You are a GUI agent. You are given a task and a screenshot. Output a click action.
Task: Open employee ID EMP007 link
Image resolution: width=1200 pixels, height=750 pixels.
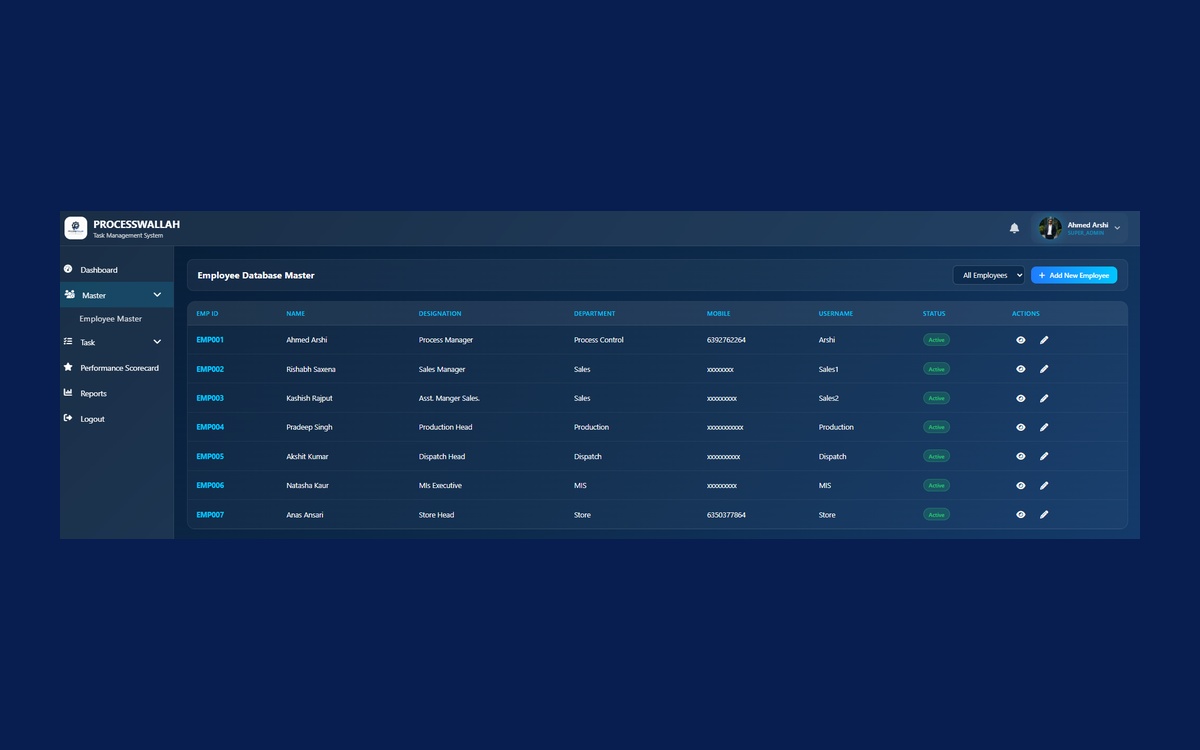click(210, 515)
